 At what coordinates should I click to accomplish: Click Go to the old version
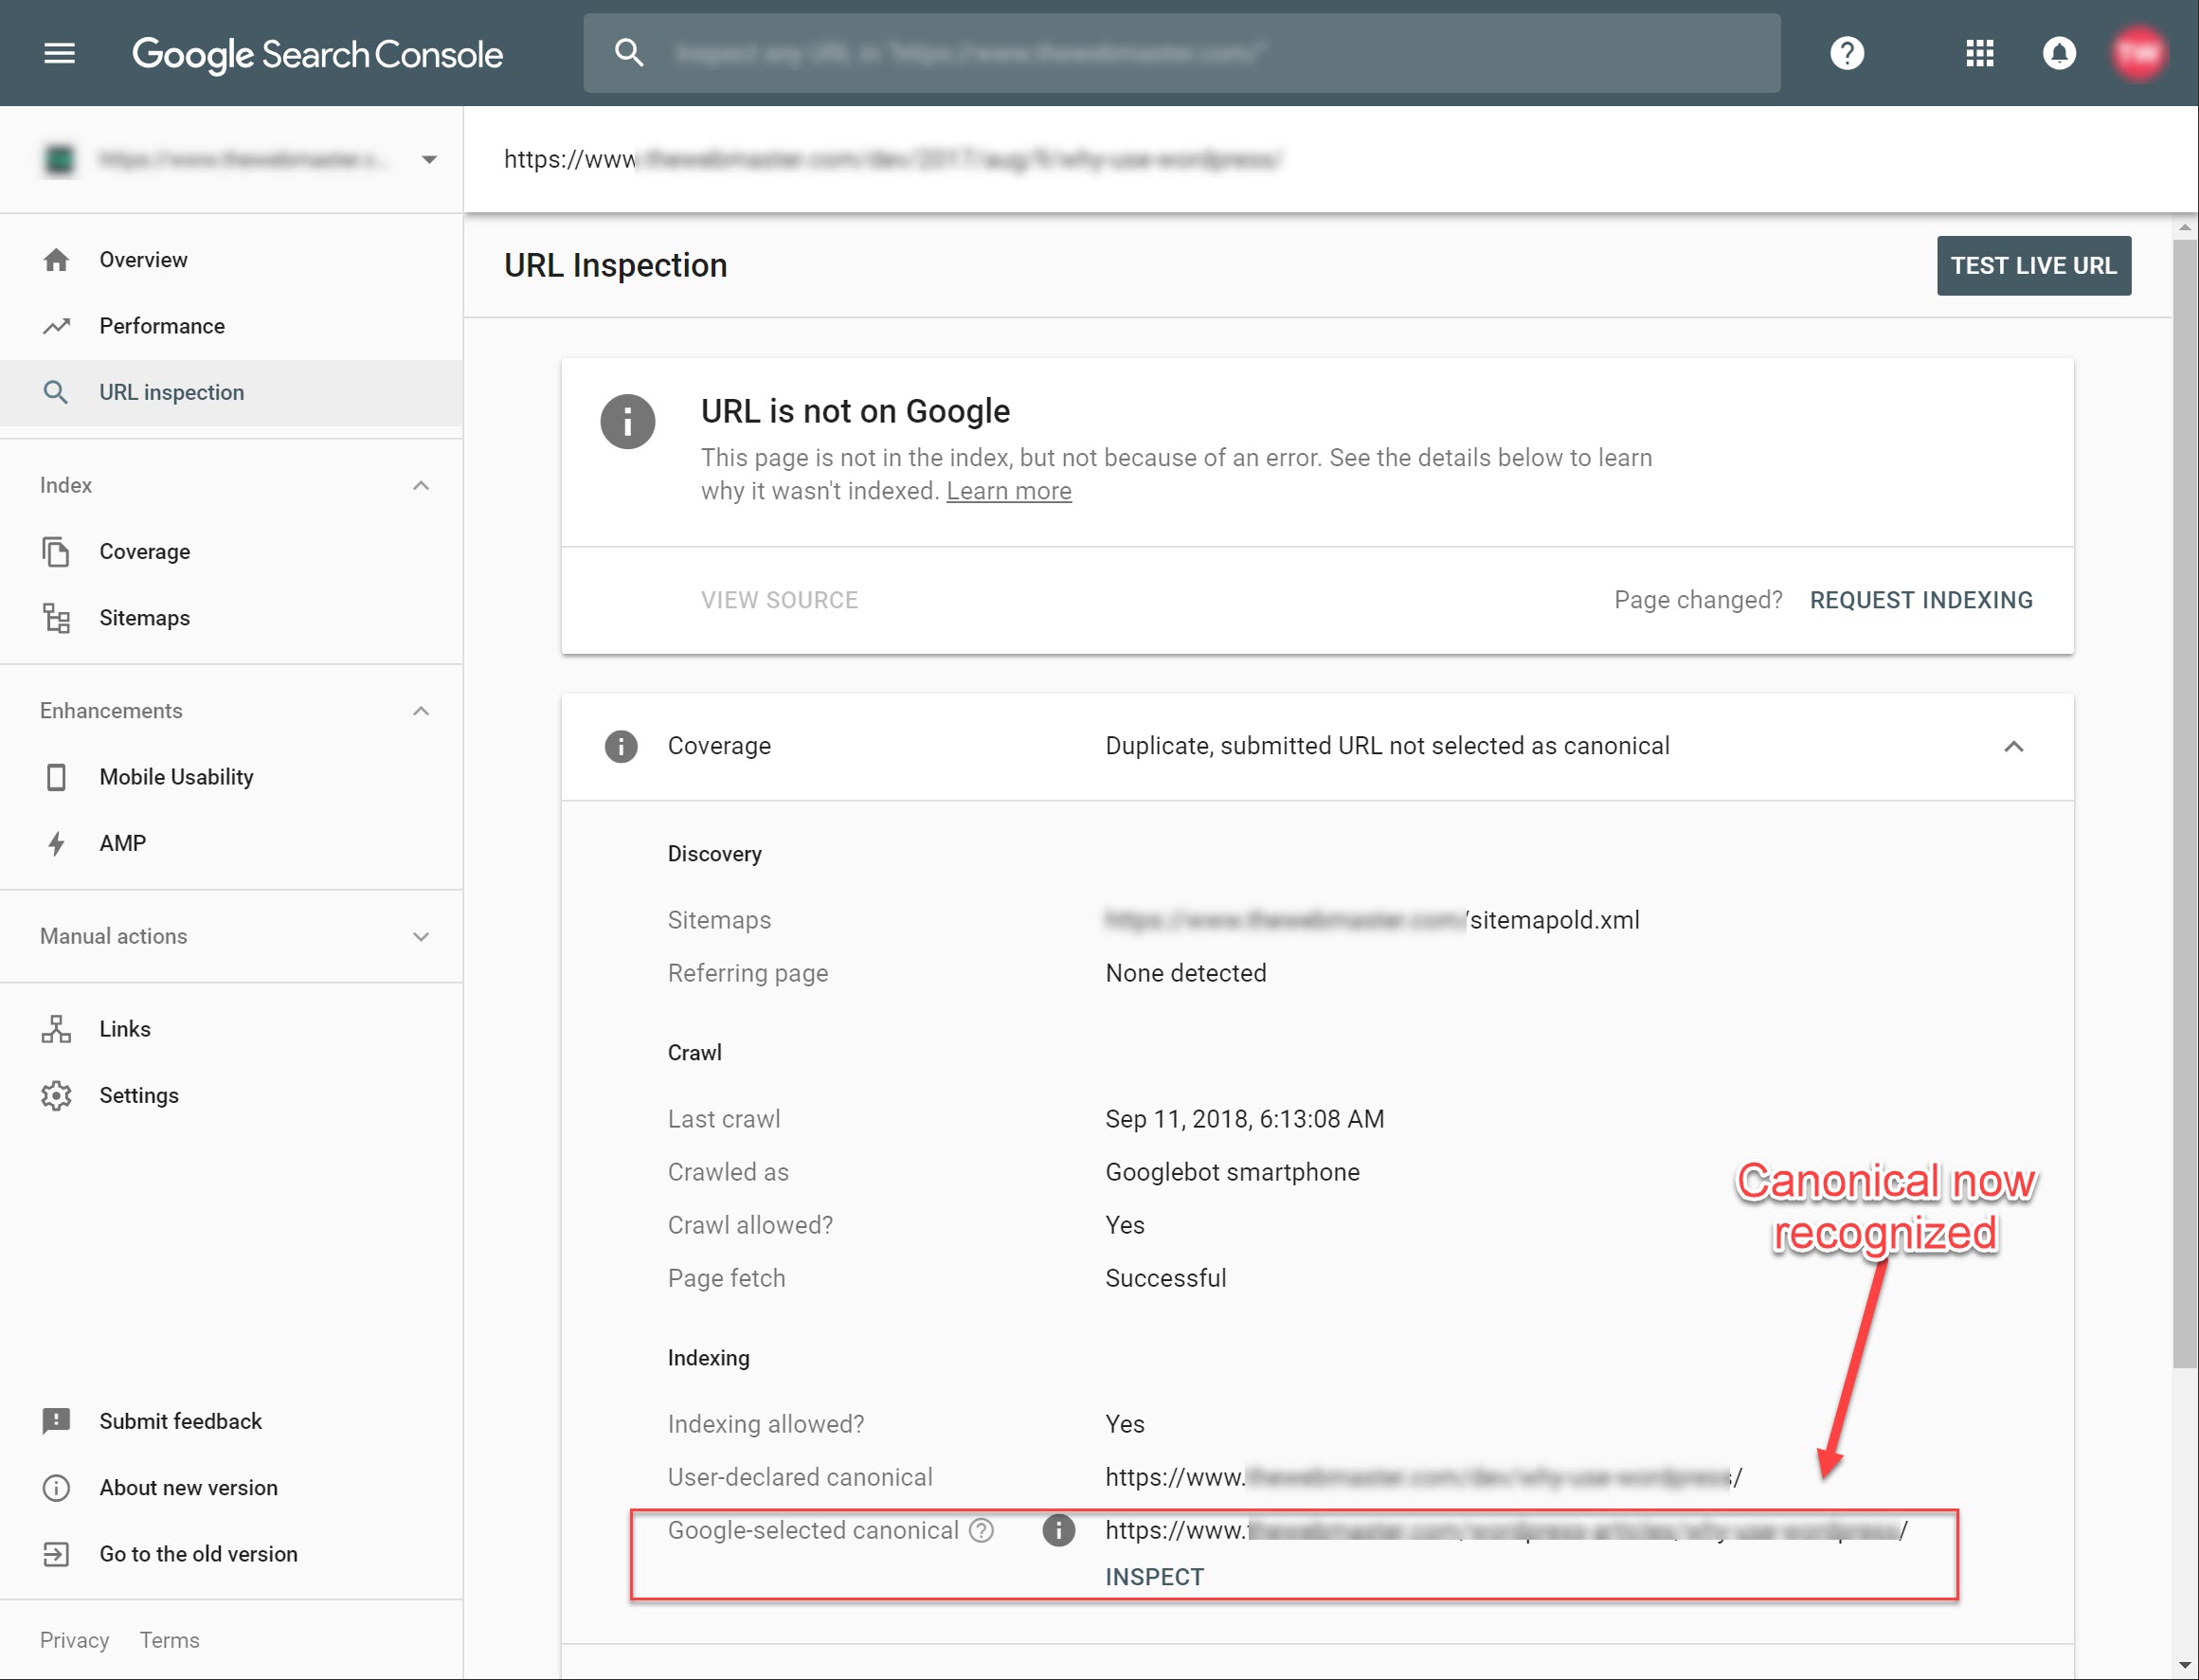[231, 1553]
